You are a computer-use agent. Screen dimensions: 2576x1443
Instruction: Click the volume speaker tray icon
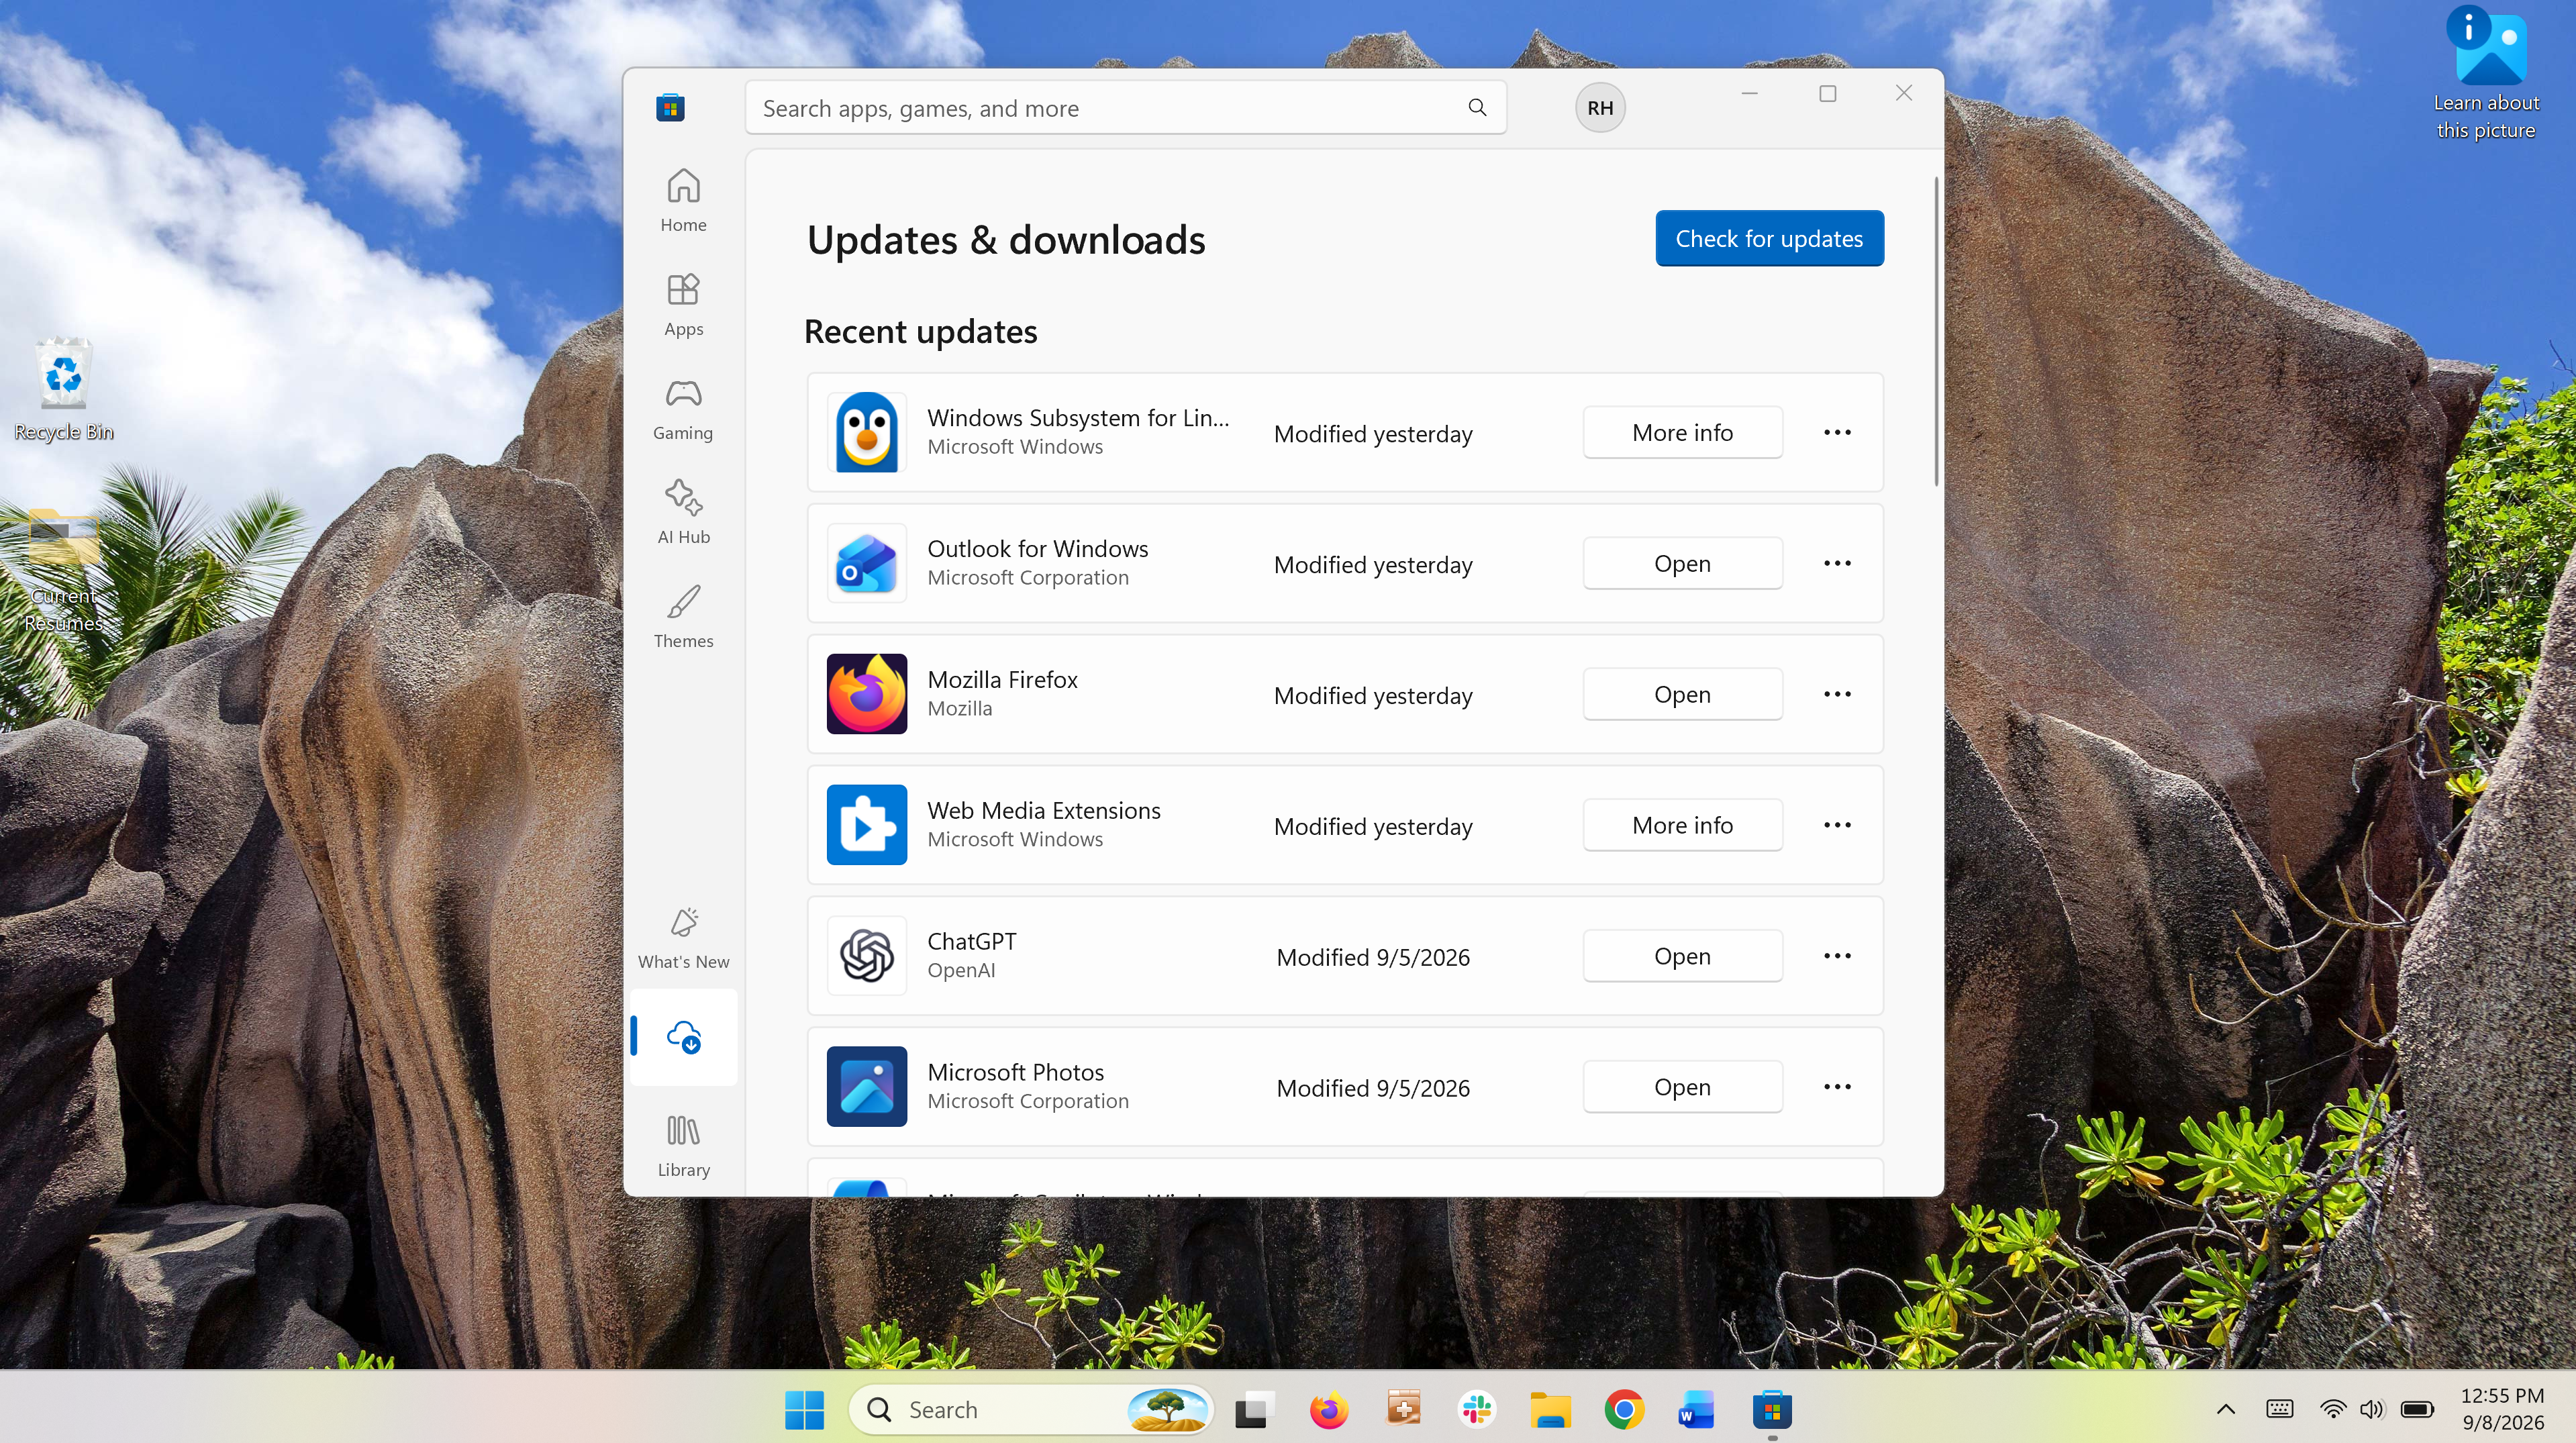(2371, 1410)
